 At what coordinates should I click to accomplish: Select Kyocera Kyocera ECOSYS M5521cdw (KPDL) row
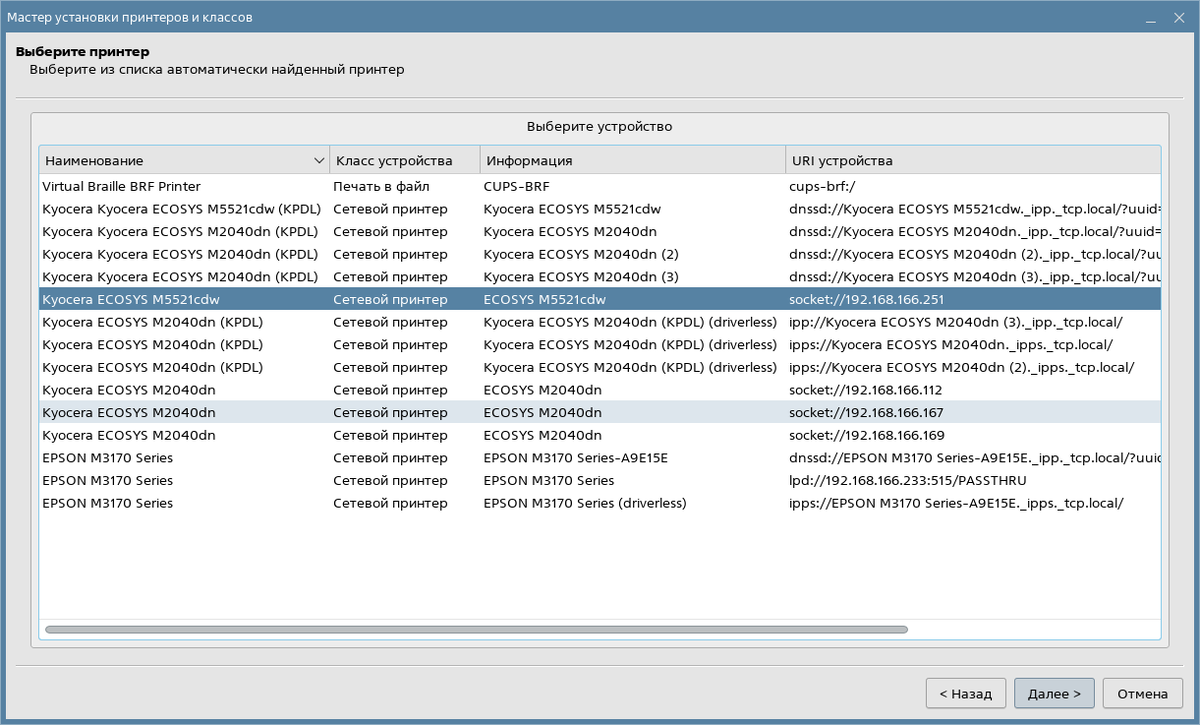pos(600,209)
